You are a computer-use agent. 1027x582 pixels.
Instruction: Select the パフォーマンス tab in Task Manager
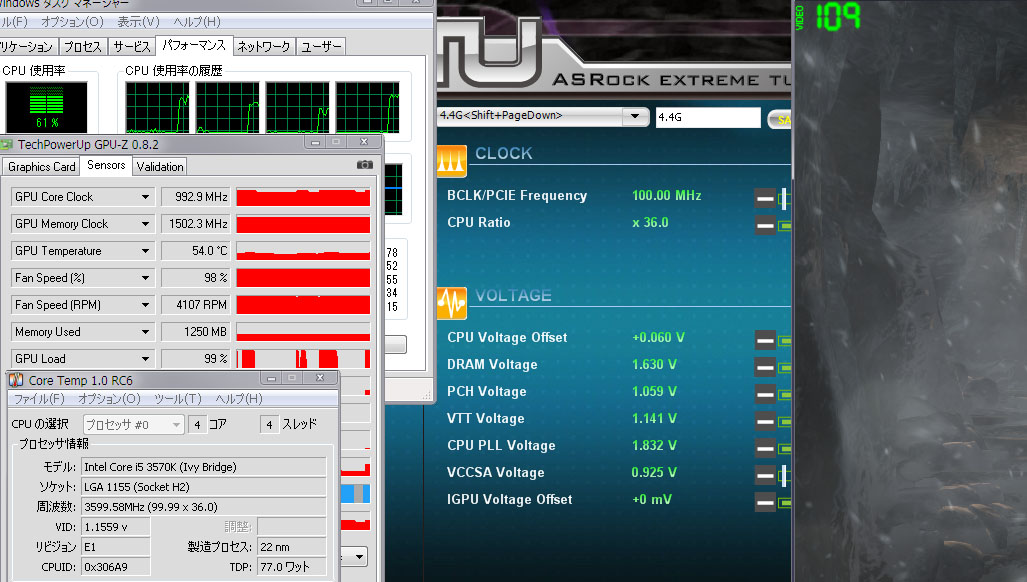point(194,45)
